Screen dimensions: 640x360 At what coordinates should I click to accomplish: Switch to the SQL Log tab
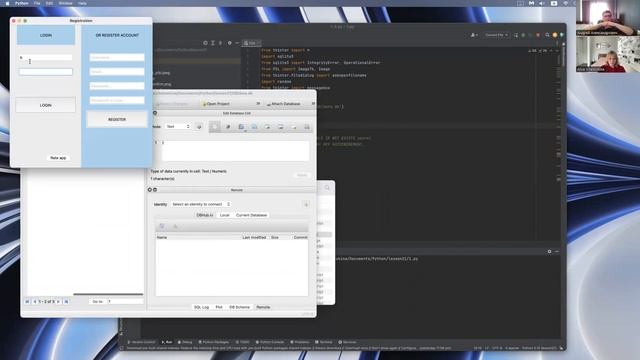pyautogui.click(x=201, y=307)
